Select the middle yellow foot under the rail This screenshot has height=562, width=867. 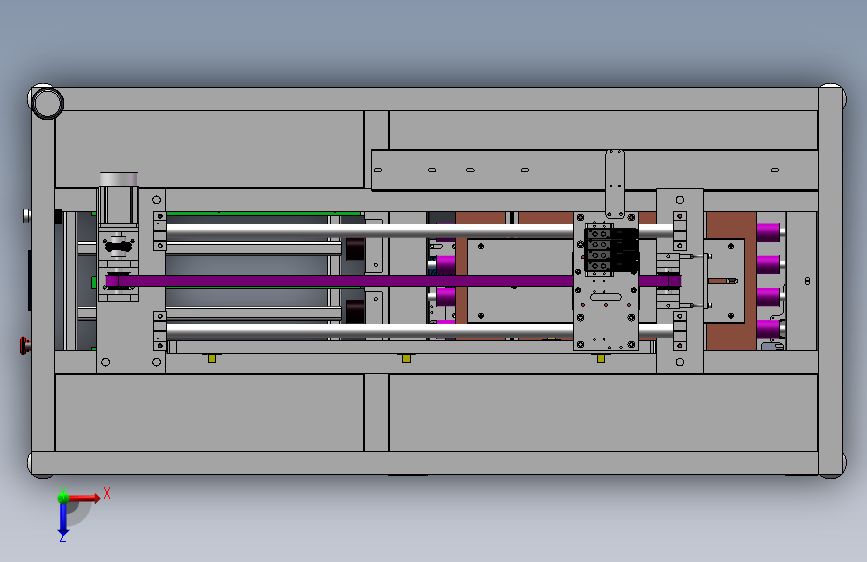[x=406, y=358]
